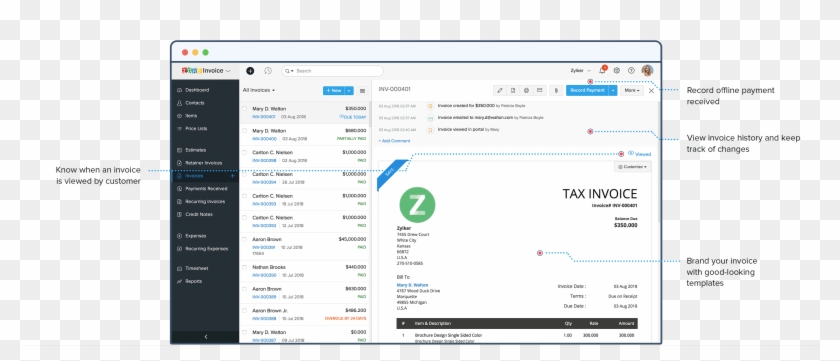Click the invoice list vertical scrollbar
Image resolution: width=840 pixels, height=361 pixels.
pos(370,114)
